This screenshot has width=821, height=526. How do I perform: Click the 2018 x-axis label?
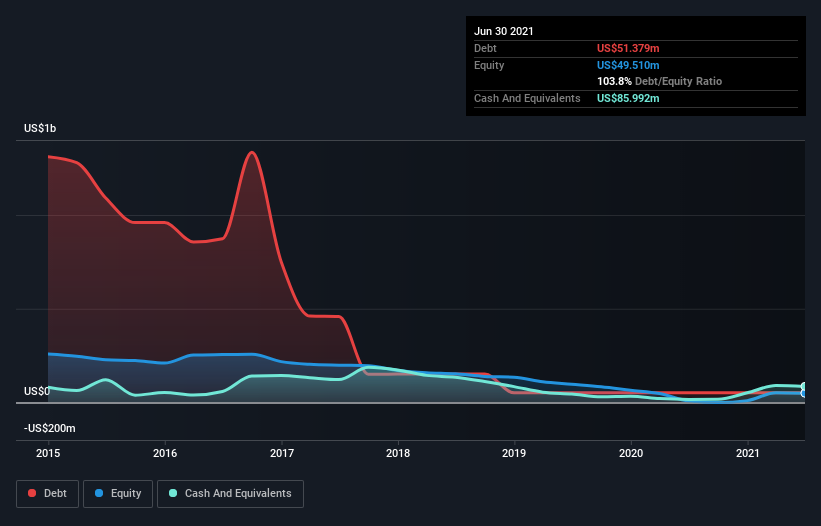(x=398, y=453)
